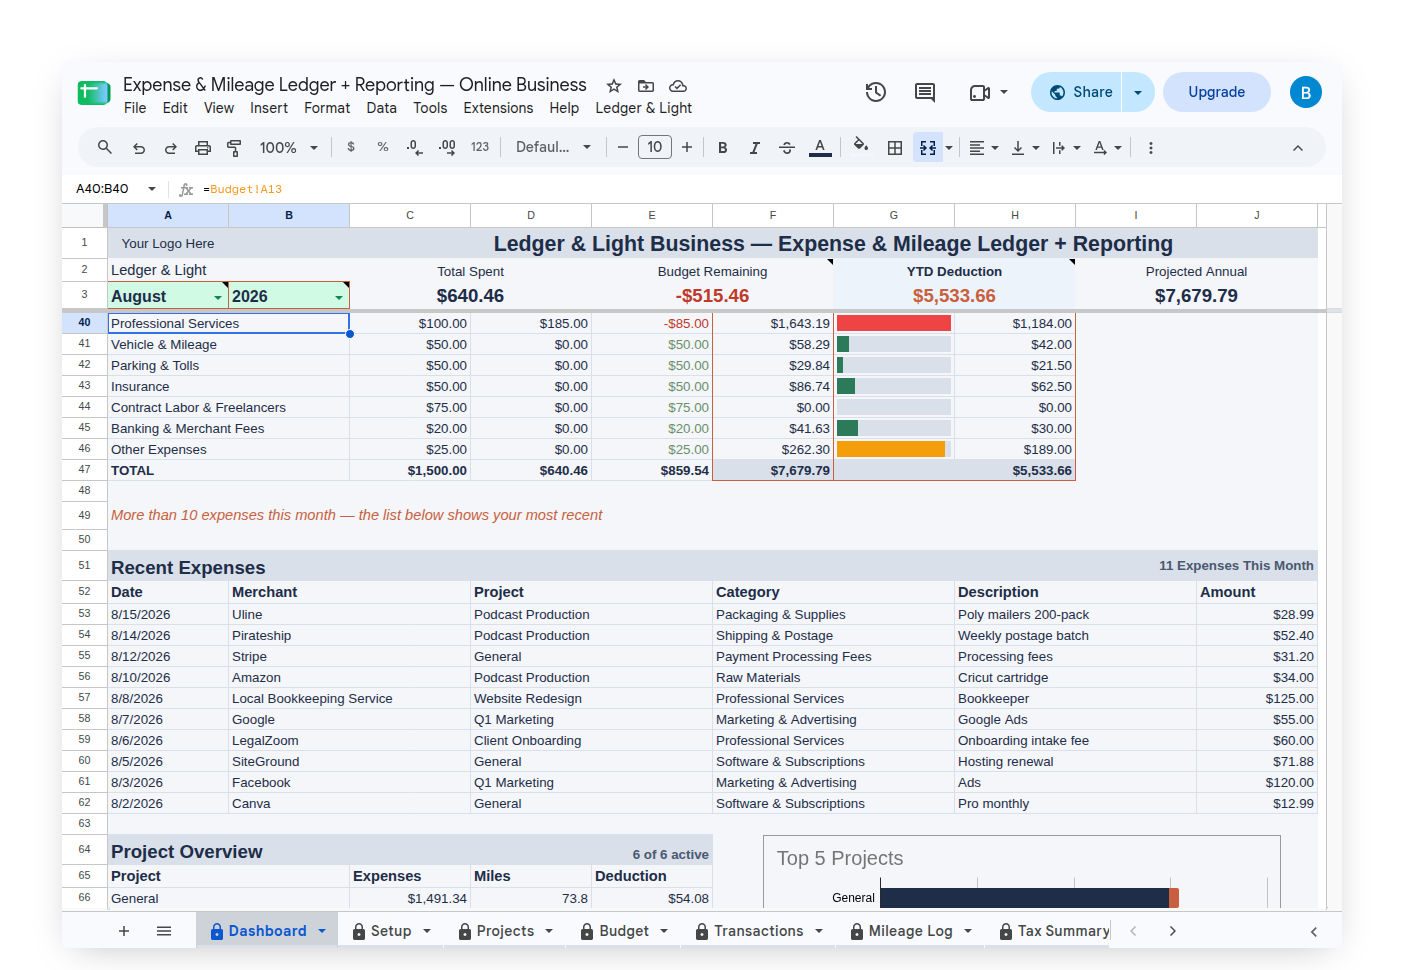Open the comments panel icon
This screenshot has height=970, width=1404.
pyautogui.click(x=925, y=92)
